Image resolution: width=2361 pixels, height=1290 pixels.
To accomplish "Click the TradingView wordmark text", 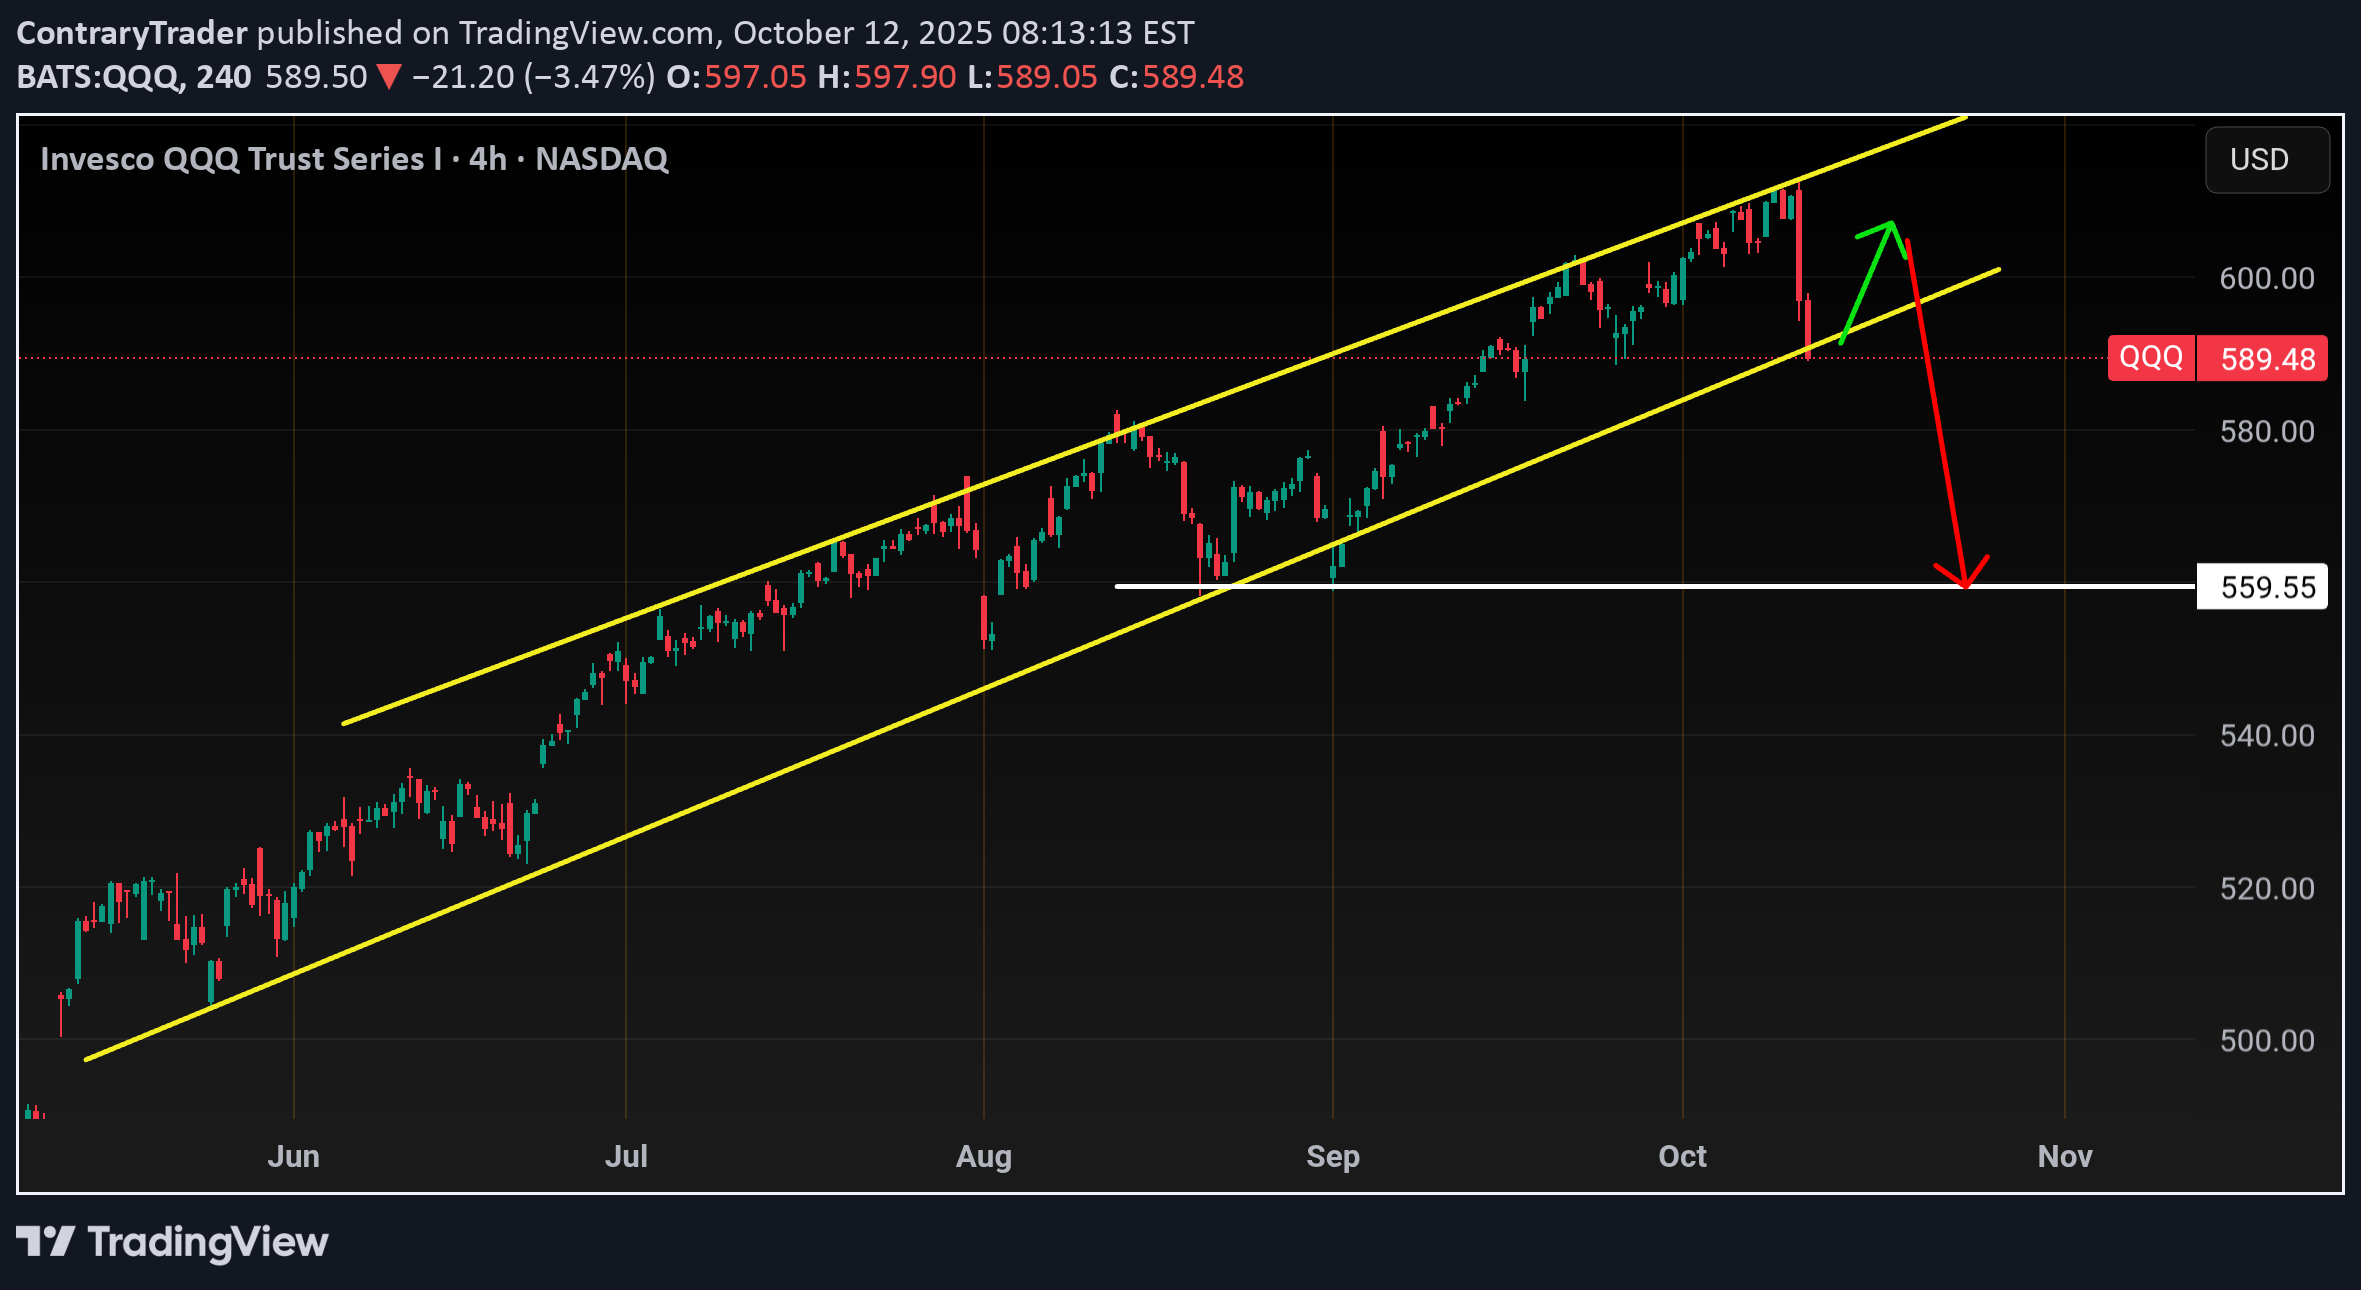I will pyautogui.click(x=208, y=1242).
